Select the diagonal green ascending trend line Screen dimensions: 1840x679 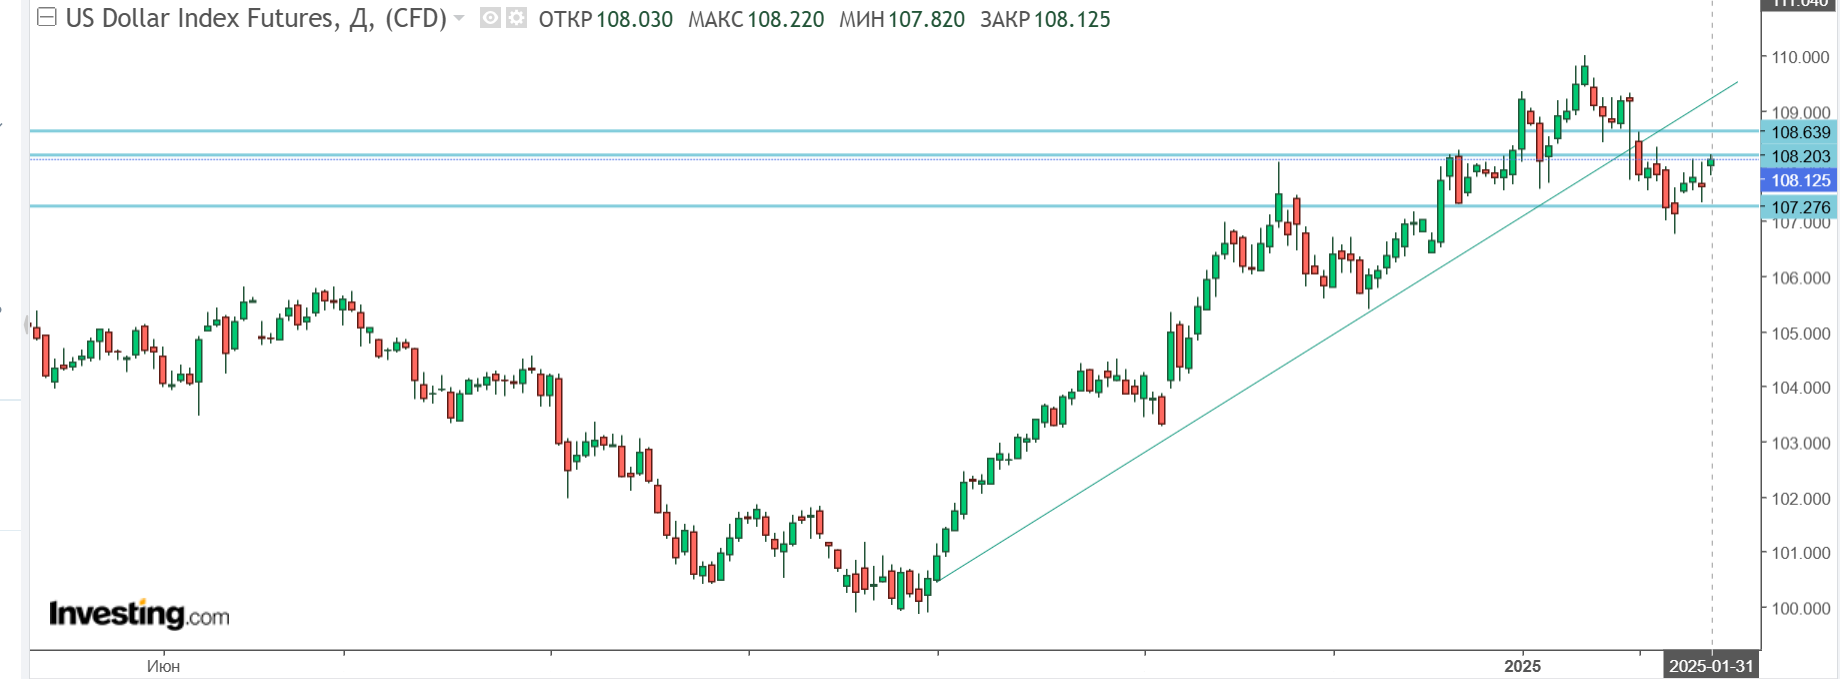[x=1200, y=419]
